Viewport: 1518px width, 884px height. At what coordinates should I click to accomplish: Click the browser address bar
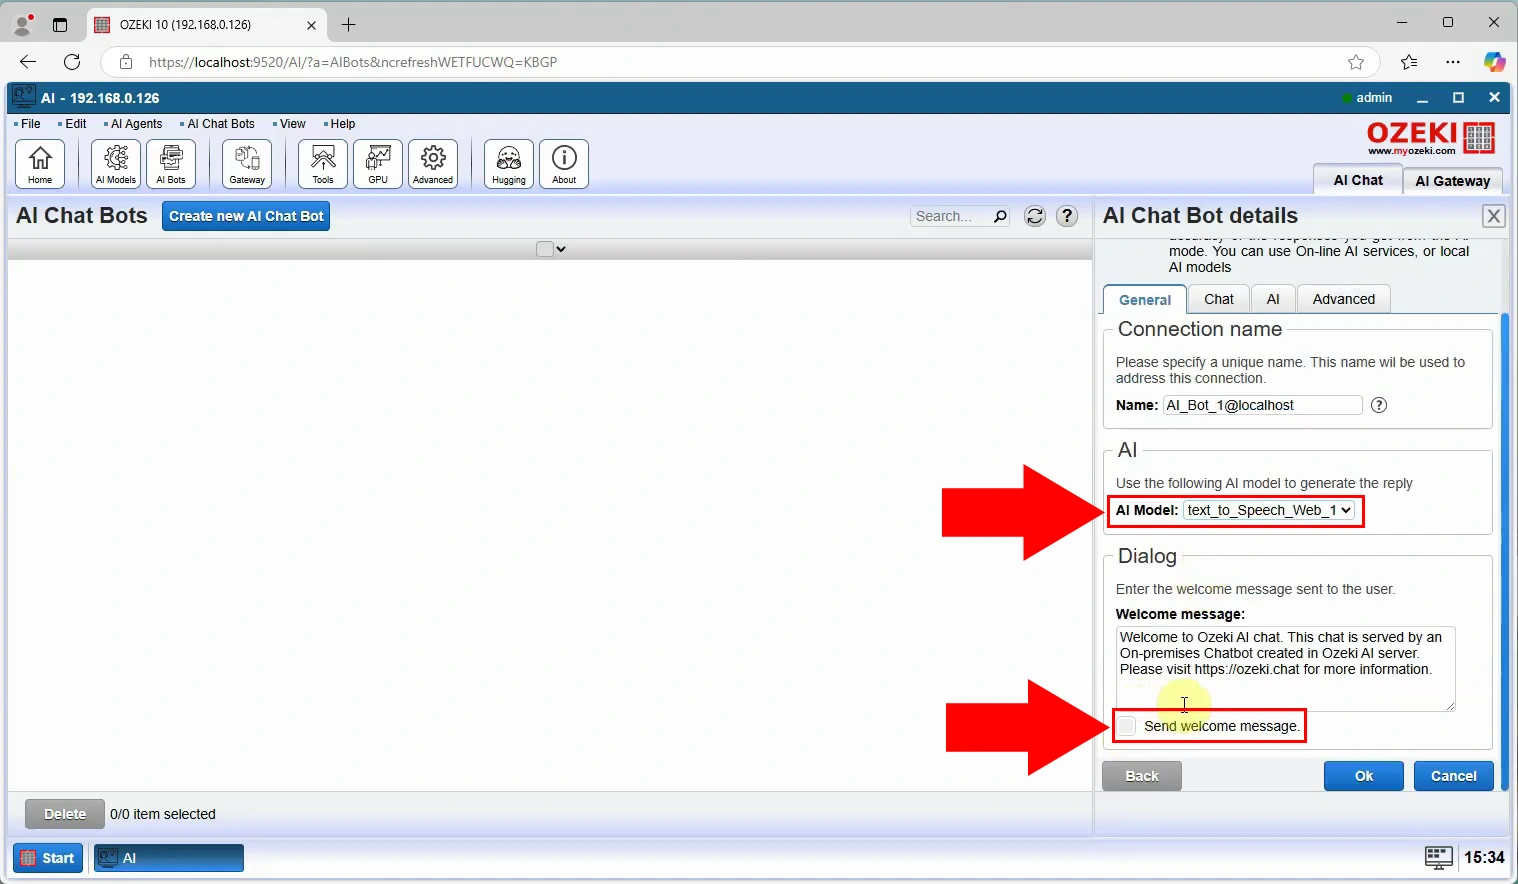pyautogui.click(x=740, y=62)
